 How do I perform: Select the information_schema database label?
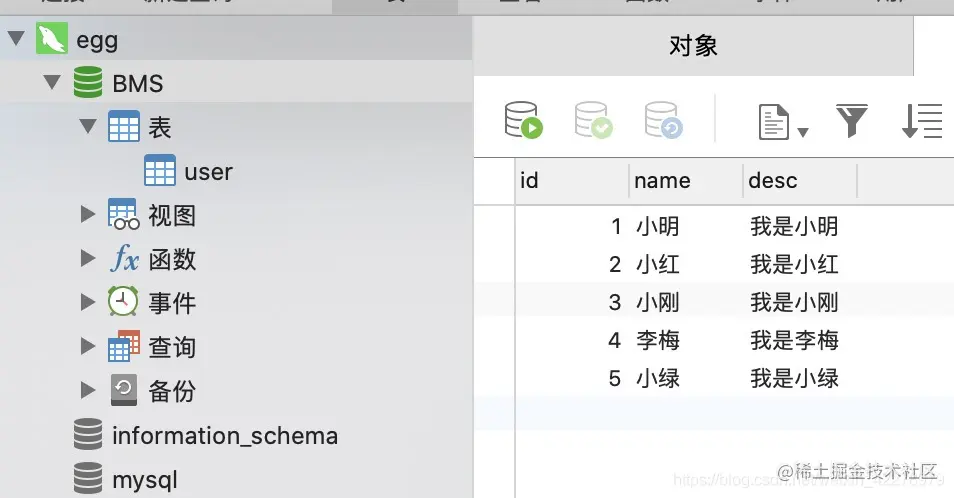(x=225, y=435)
